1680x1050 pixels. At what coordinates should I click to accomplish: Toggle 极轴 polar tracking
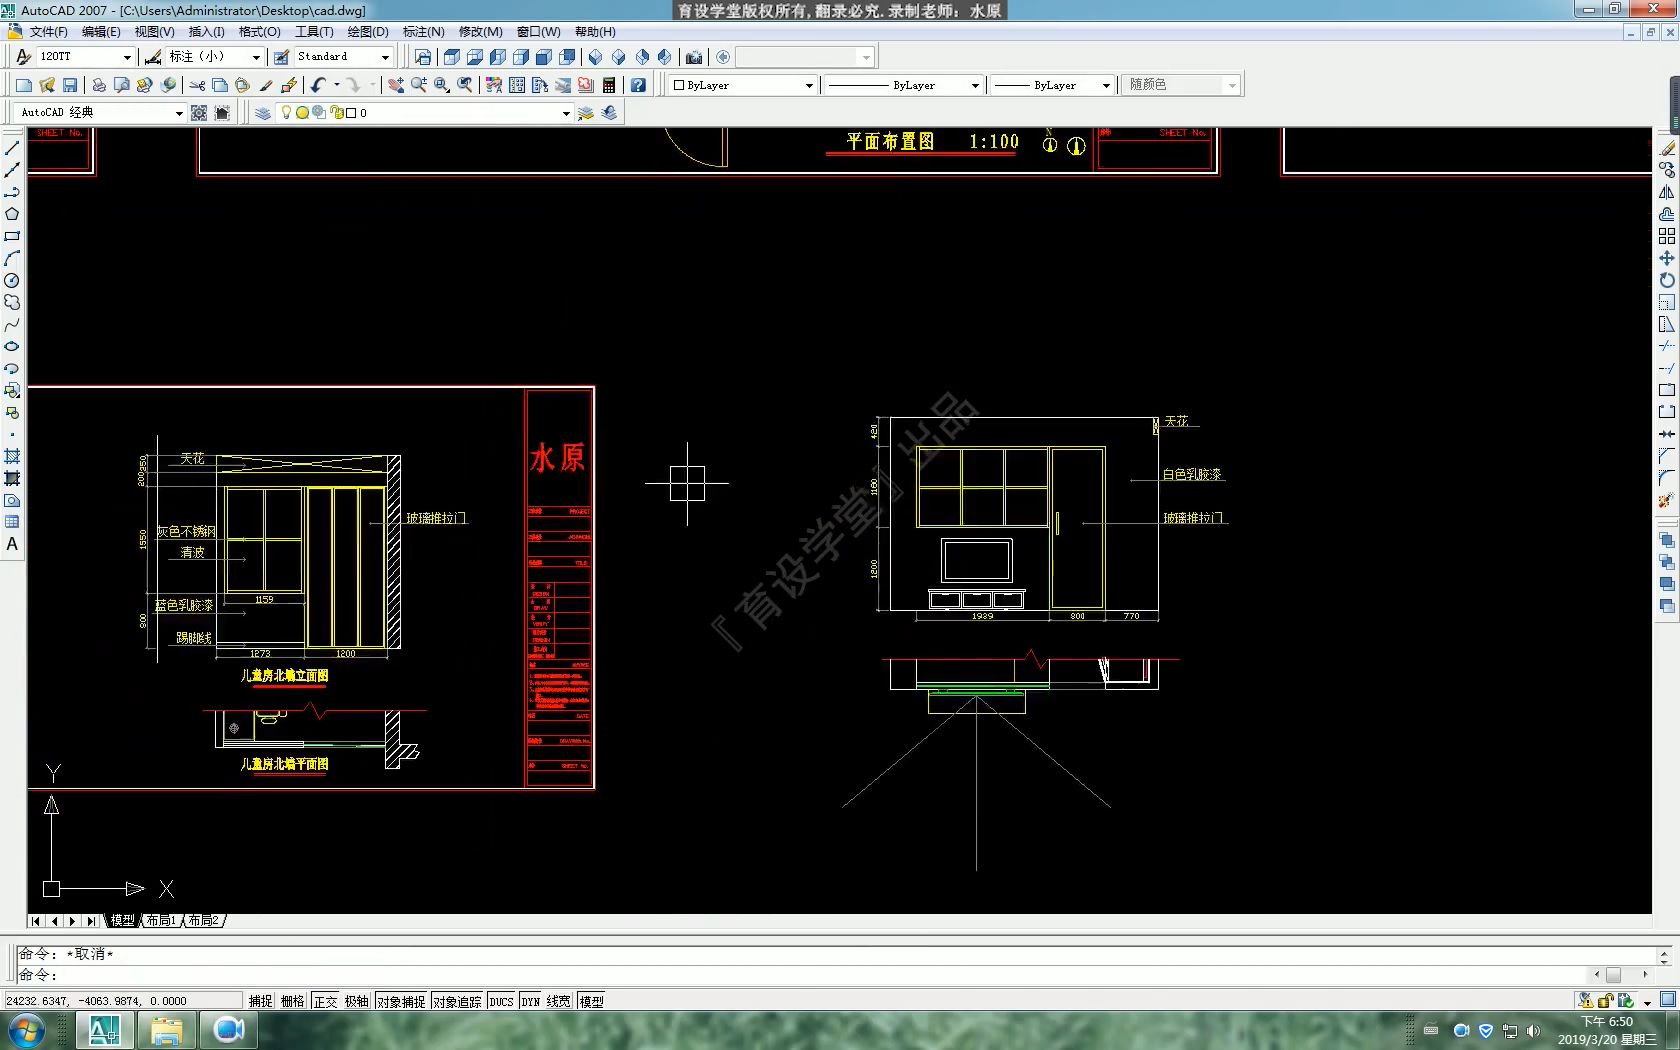tap(357, 1001)
